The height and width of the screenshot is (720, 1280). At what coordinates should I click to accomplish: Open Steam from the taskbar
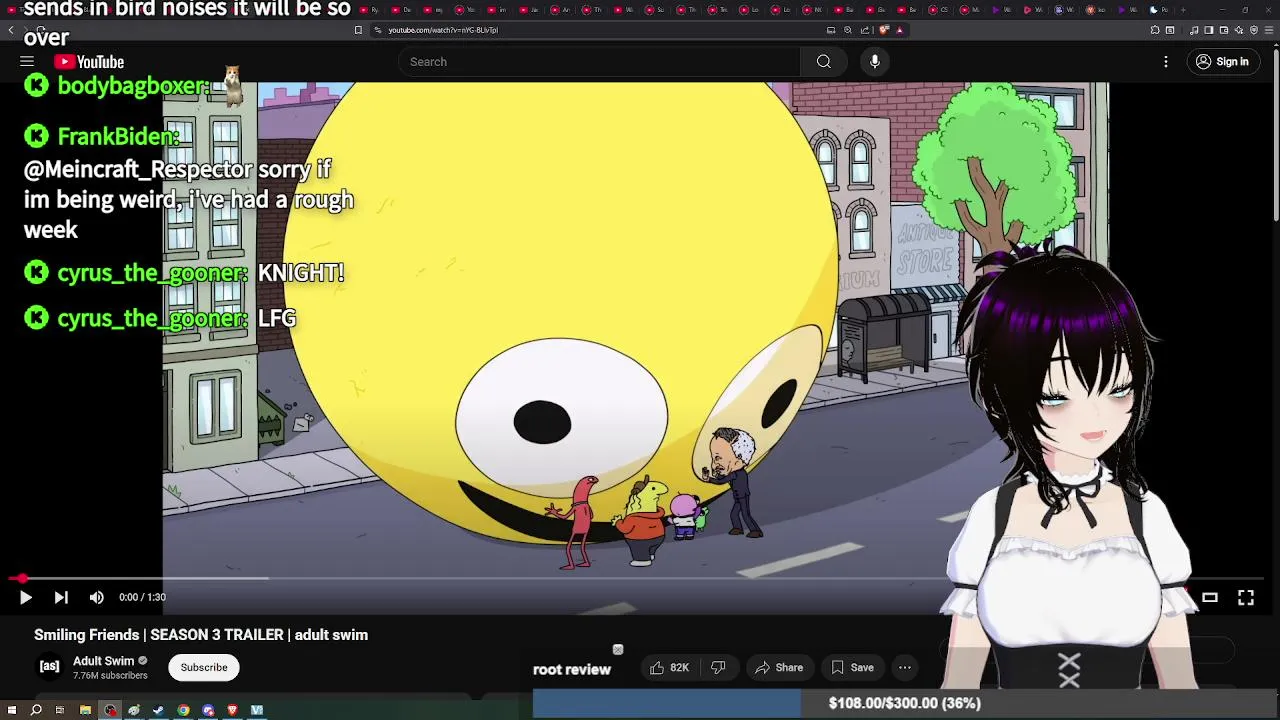158,710
